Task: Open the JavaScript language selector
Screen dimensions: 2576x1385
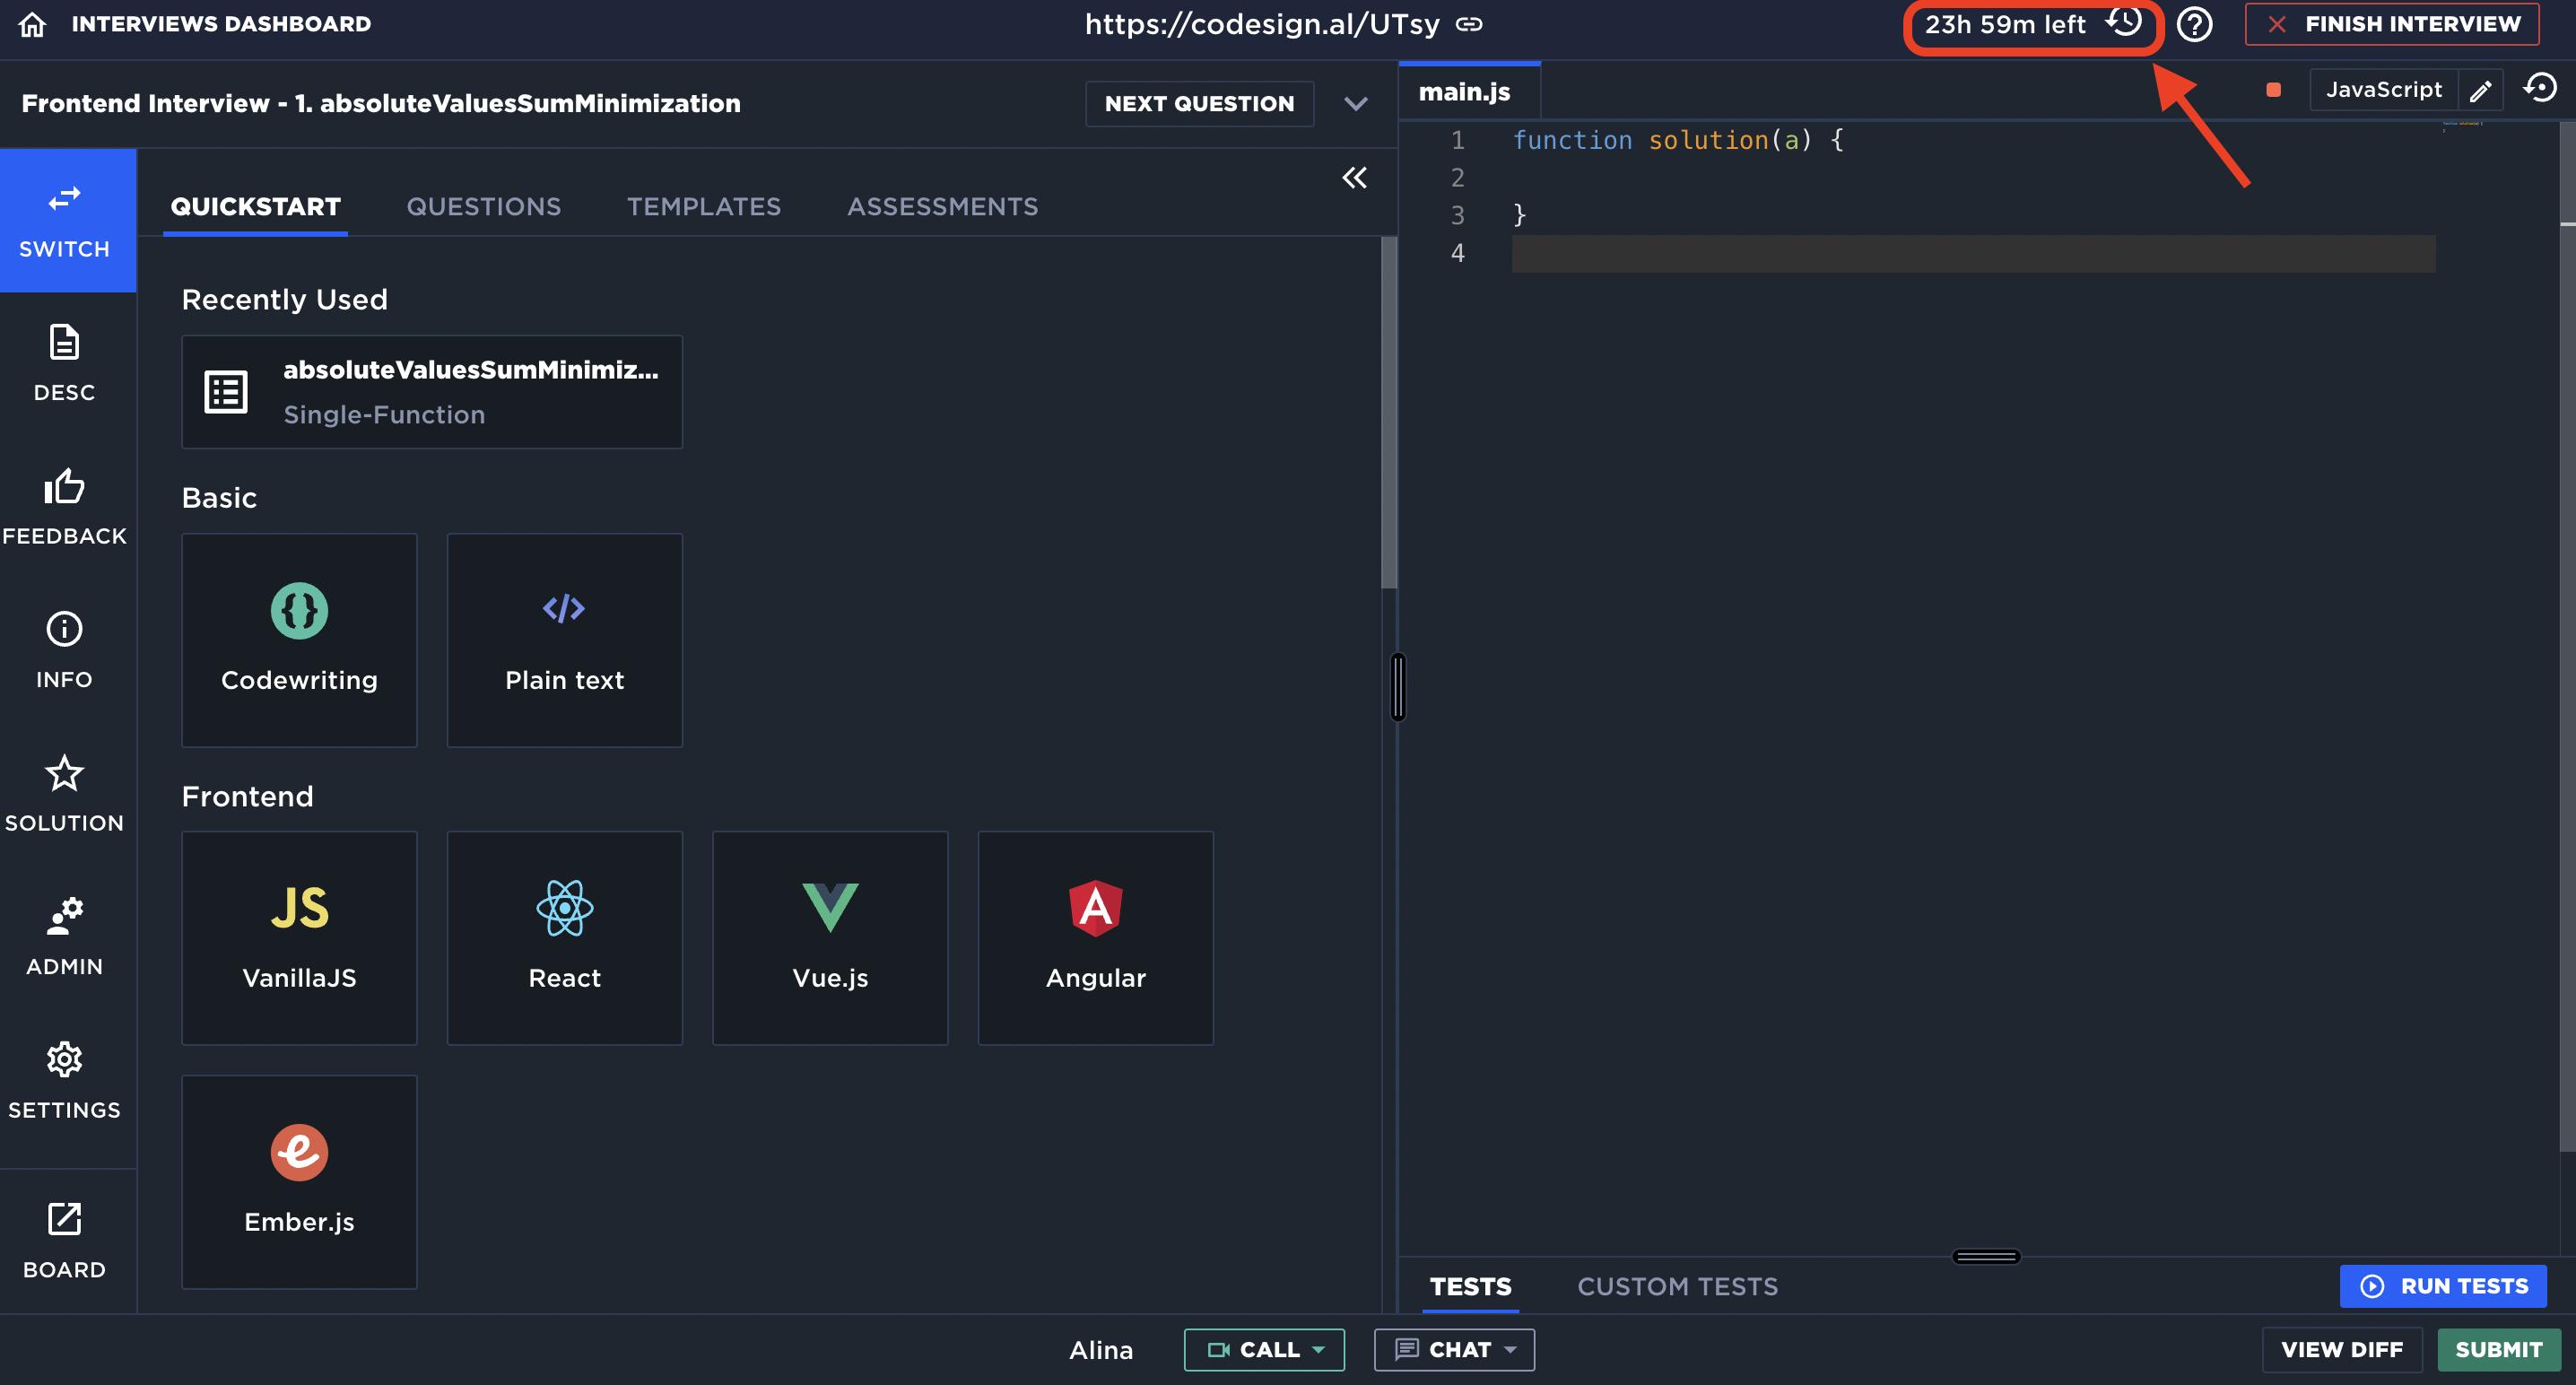Action: [x=2383, y=90]
